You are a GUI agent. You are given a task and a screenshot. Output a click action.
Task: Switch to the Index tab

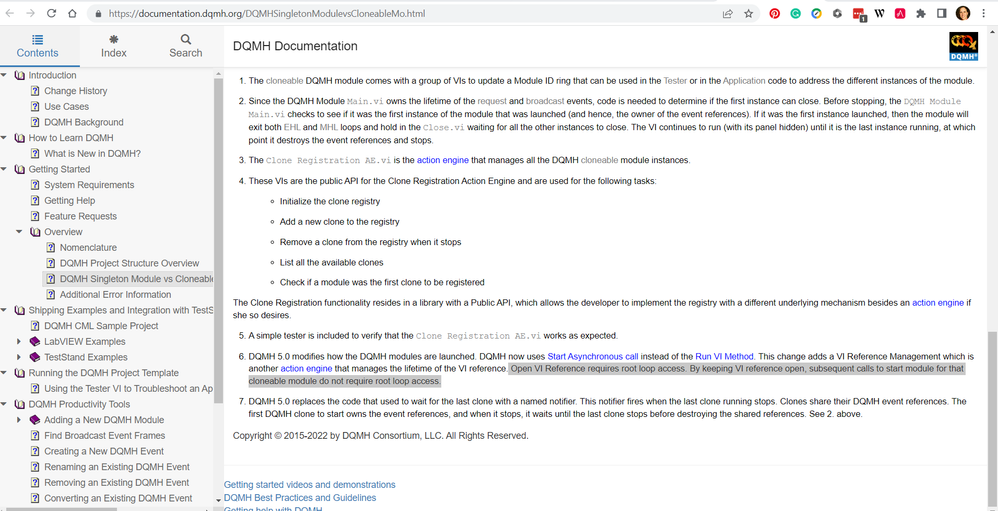click(114, 46)
